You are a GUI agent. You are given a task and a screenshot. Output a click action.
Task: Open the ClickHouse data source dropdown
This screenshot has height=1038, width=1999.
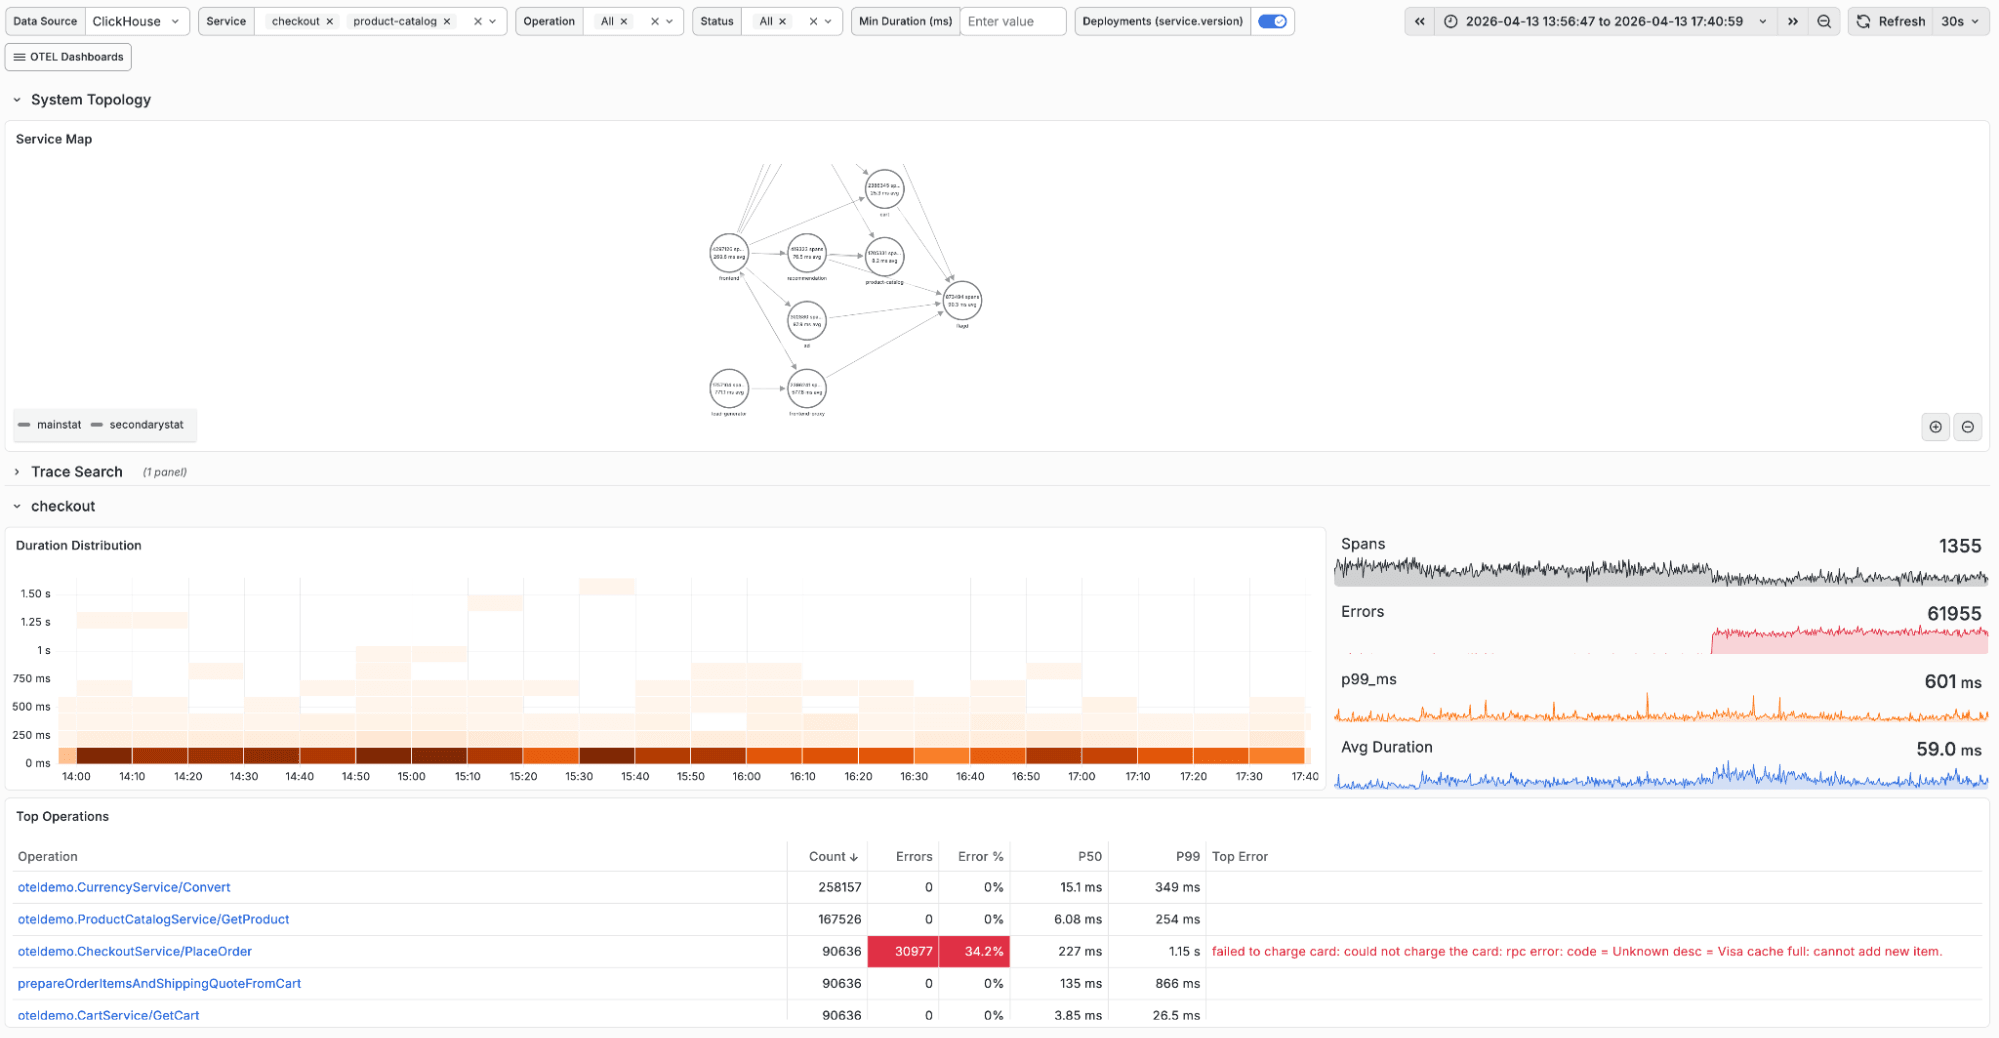136,21
